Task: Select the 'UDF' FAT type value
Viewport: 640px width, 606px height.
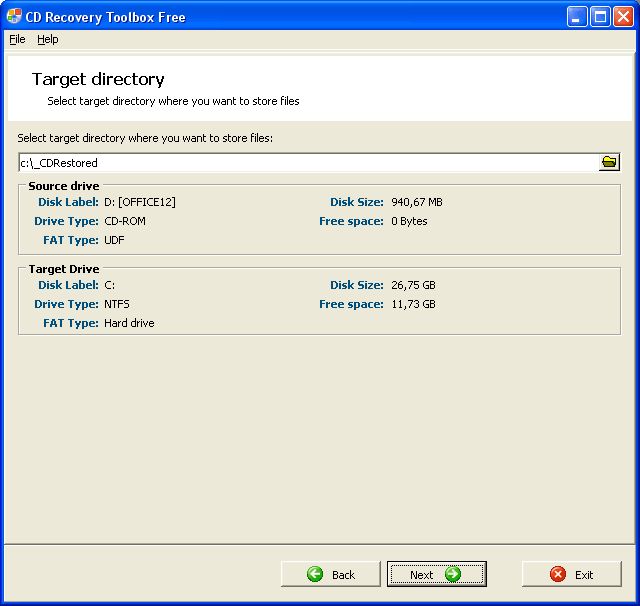Action: click(x=114, y=240)
